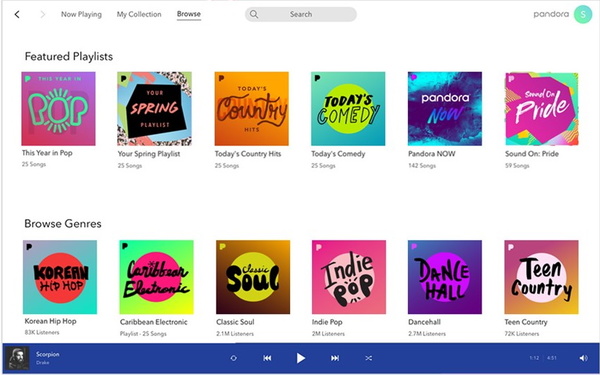Image resolution: width=600 pixels, height=375 pixels.
Task: Click the total time "4:51"
Action: 552,358
